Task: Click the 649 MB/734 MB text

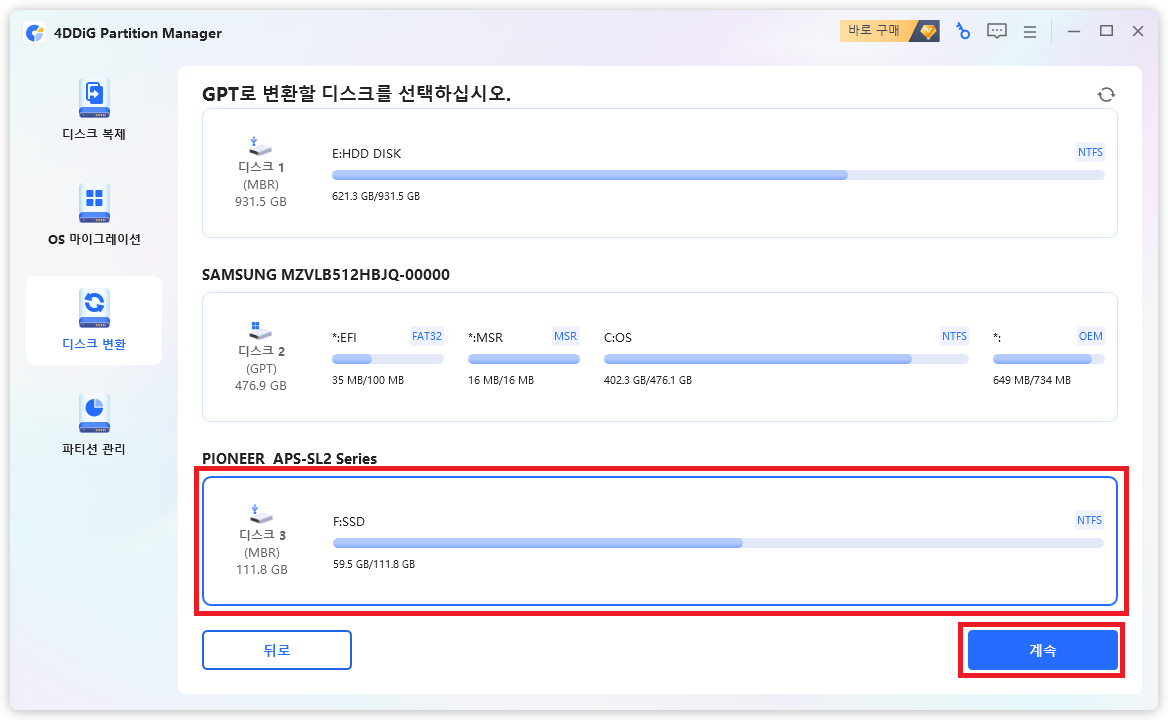Action: [1032, 380]
